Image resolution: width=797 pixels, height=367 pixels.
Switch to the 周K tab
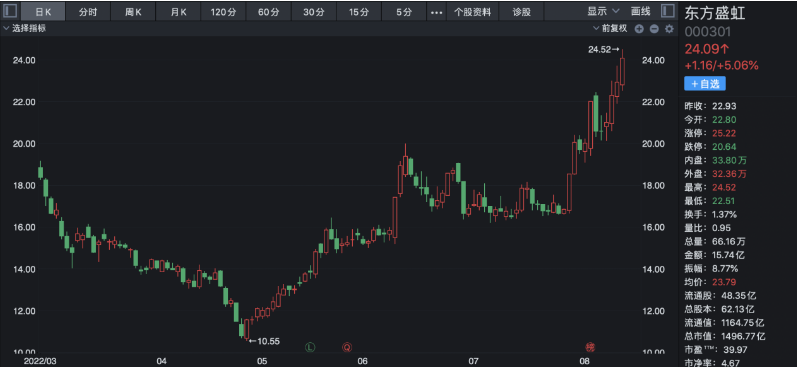coord(133,12)
